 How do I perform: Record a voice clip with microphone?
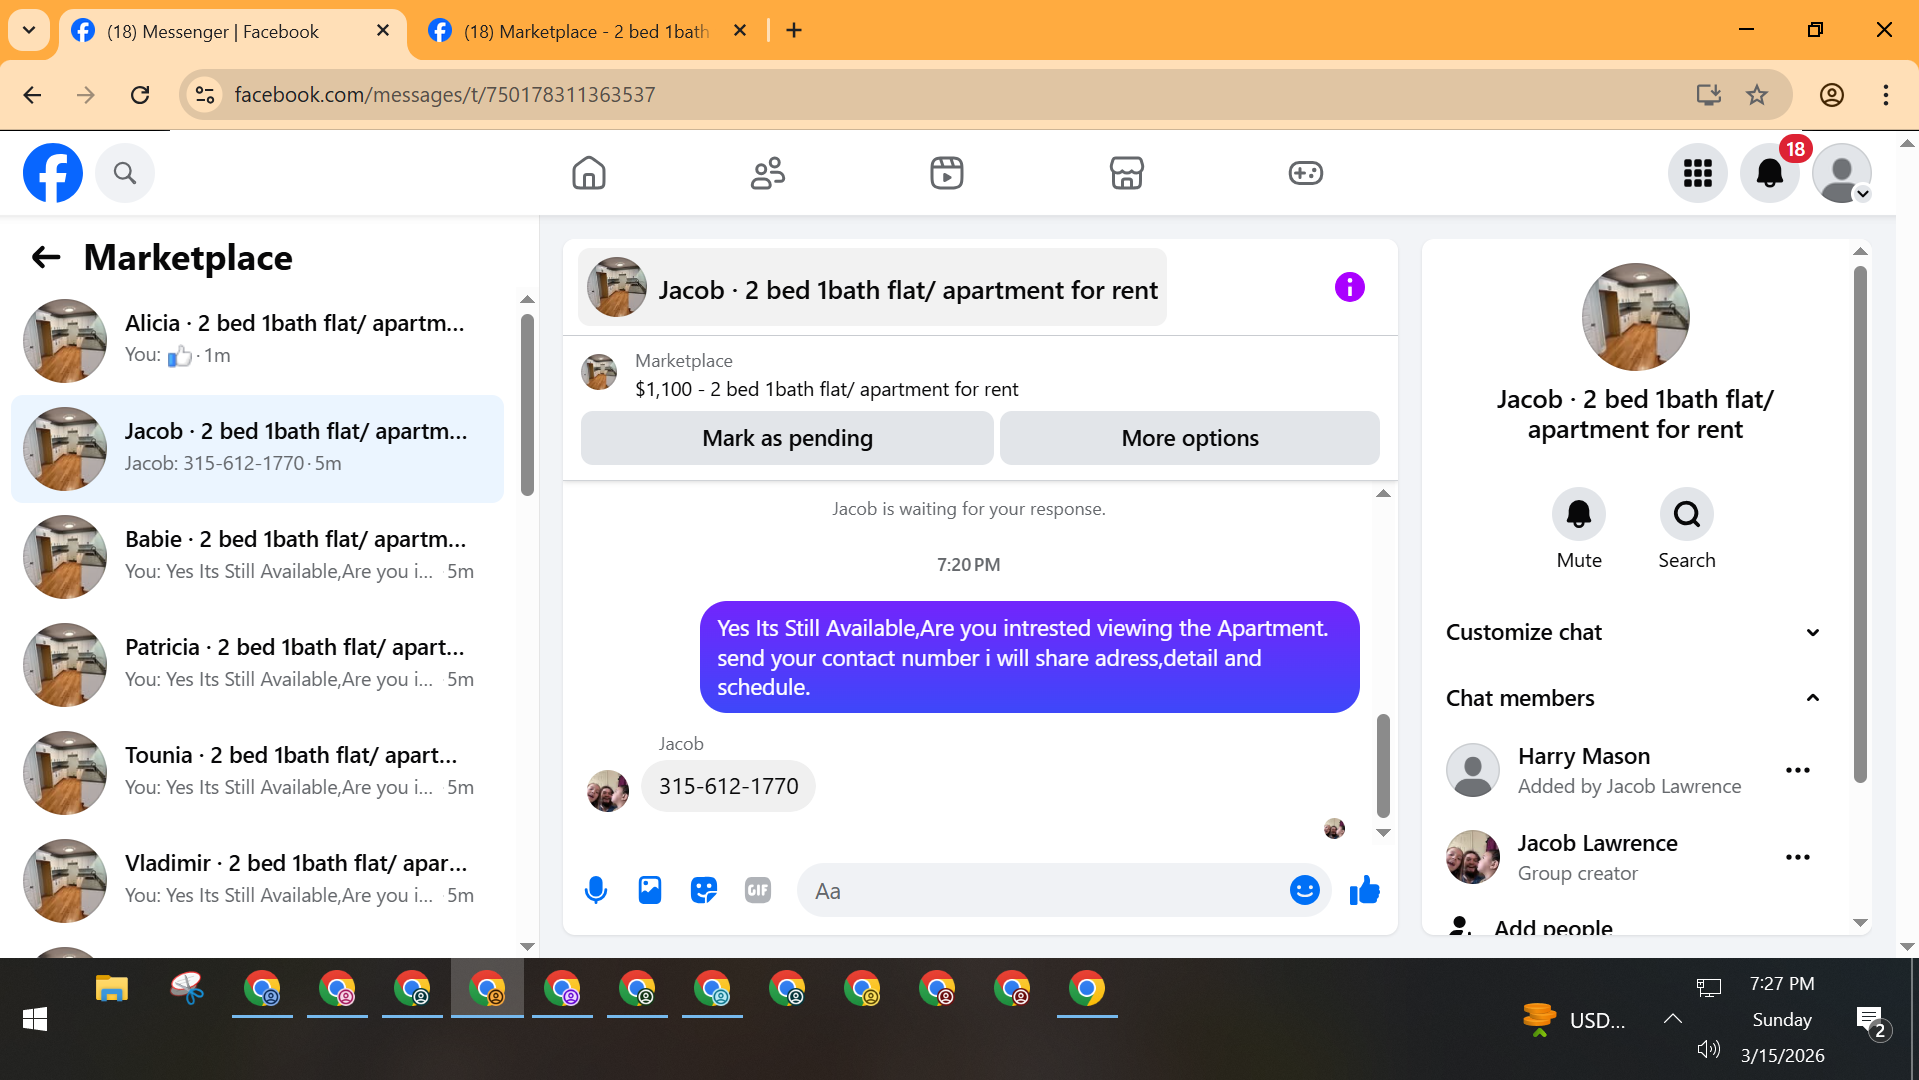tap(596, 890)
